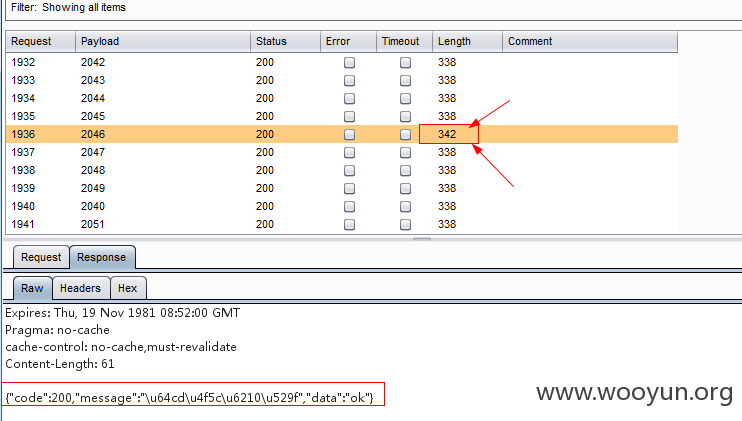Click the length value 342

[447, 134]
